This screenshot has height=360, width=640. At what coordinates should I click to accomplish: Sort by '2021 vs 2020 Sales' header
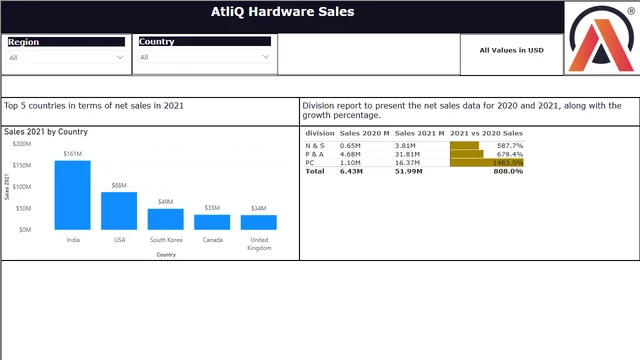point(486,133)
